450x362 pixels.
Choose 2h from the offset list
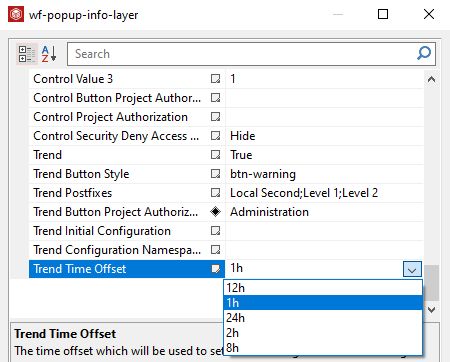323,333
